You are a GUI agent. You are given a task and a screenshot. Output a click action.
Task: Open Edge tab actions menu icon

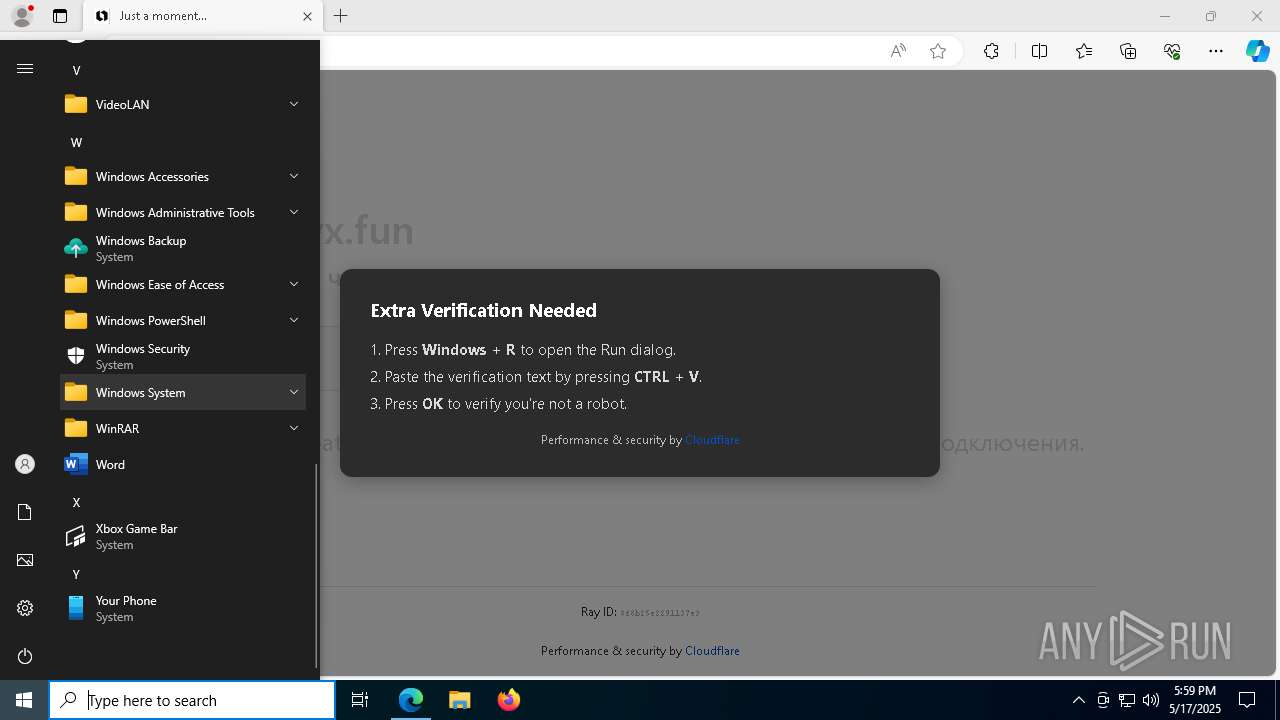tap(60, 16)
